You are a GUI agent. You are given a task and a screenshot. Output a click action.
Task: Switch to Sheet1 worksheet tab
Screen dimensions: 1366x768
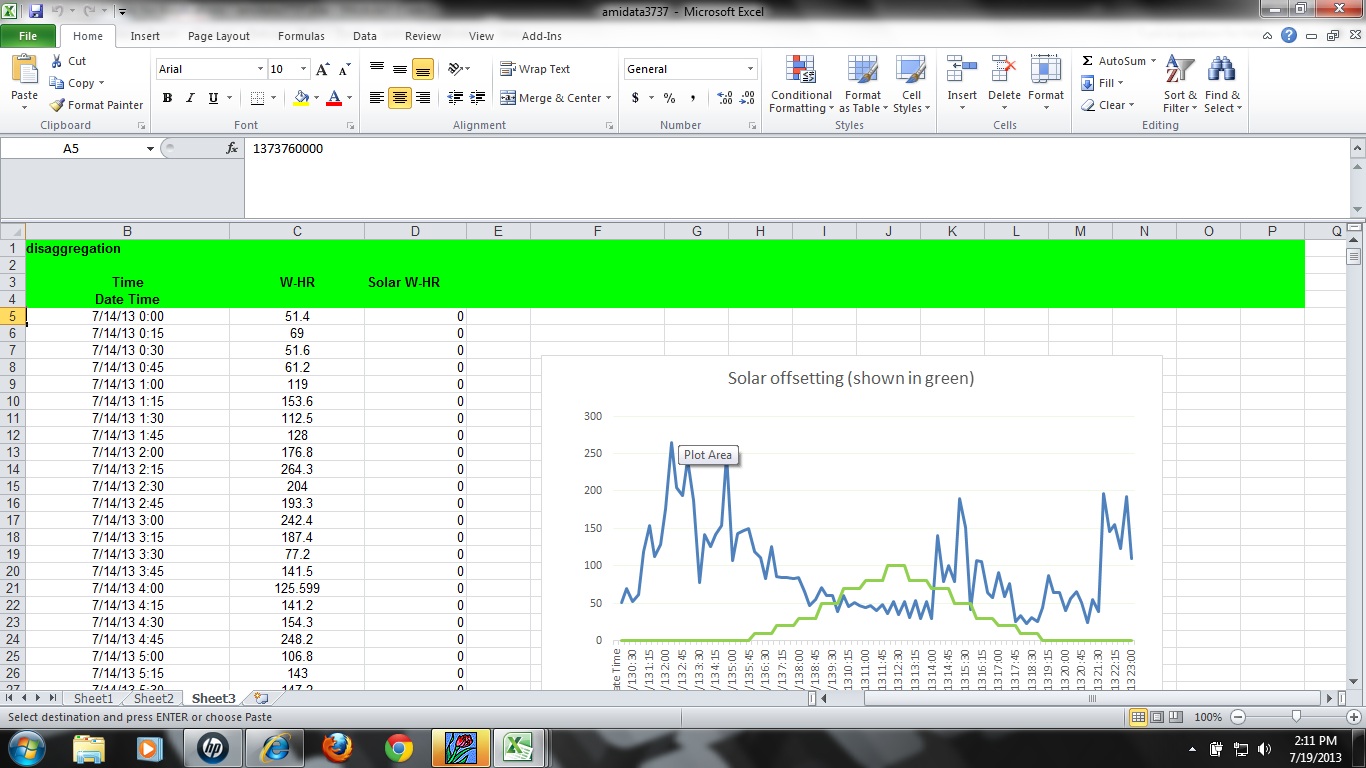94,699
